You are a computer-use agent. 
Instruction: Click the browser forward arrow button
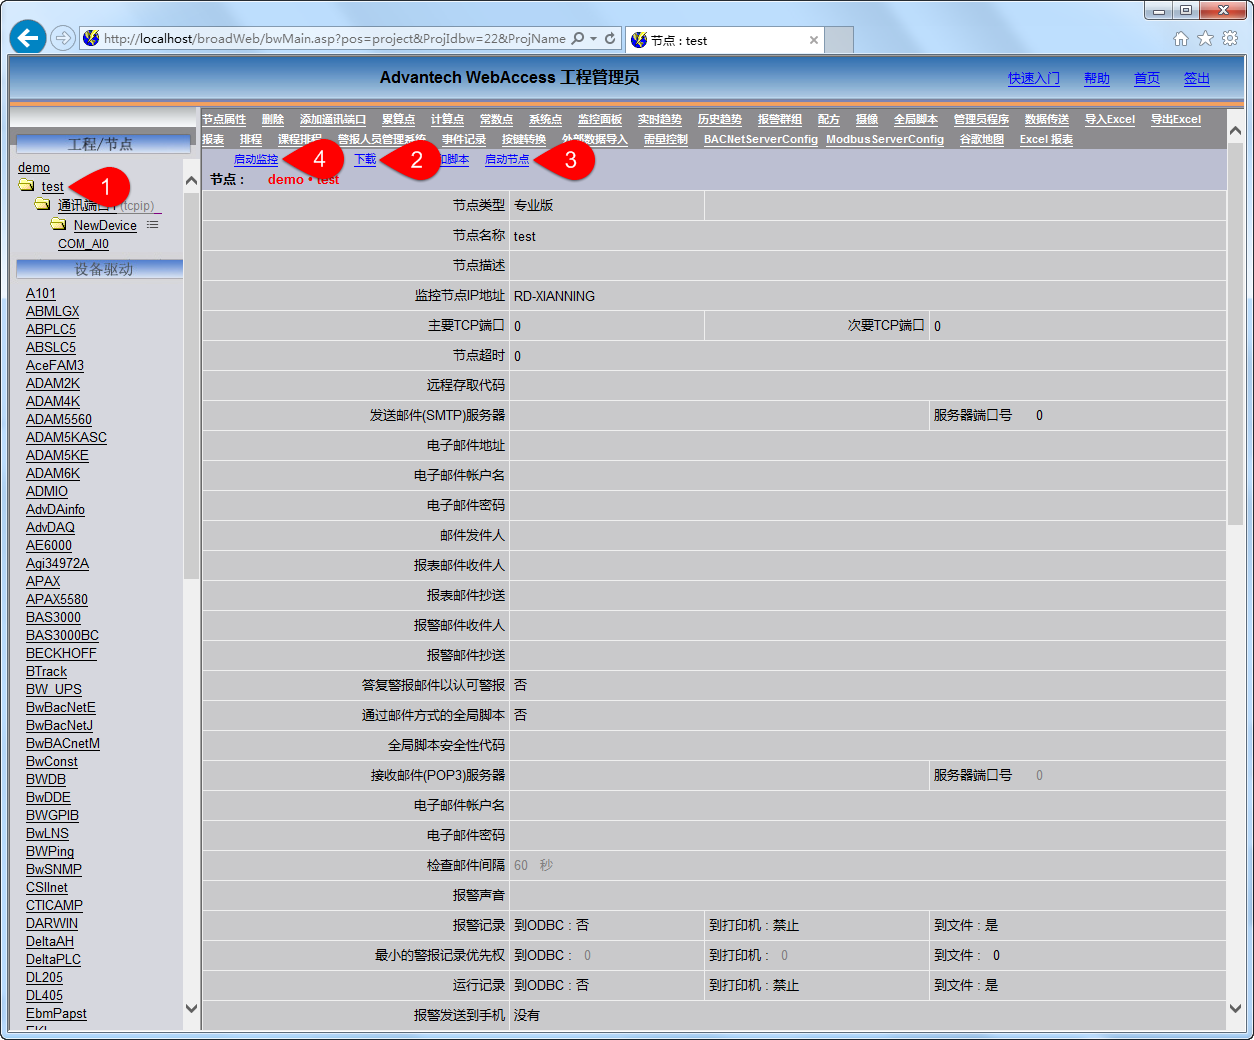(x=63, y=38)
